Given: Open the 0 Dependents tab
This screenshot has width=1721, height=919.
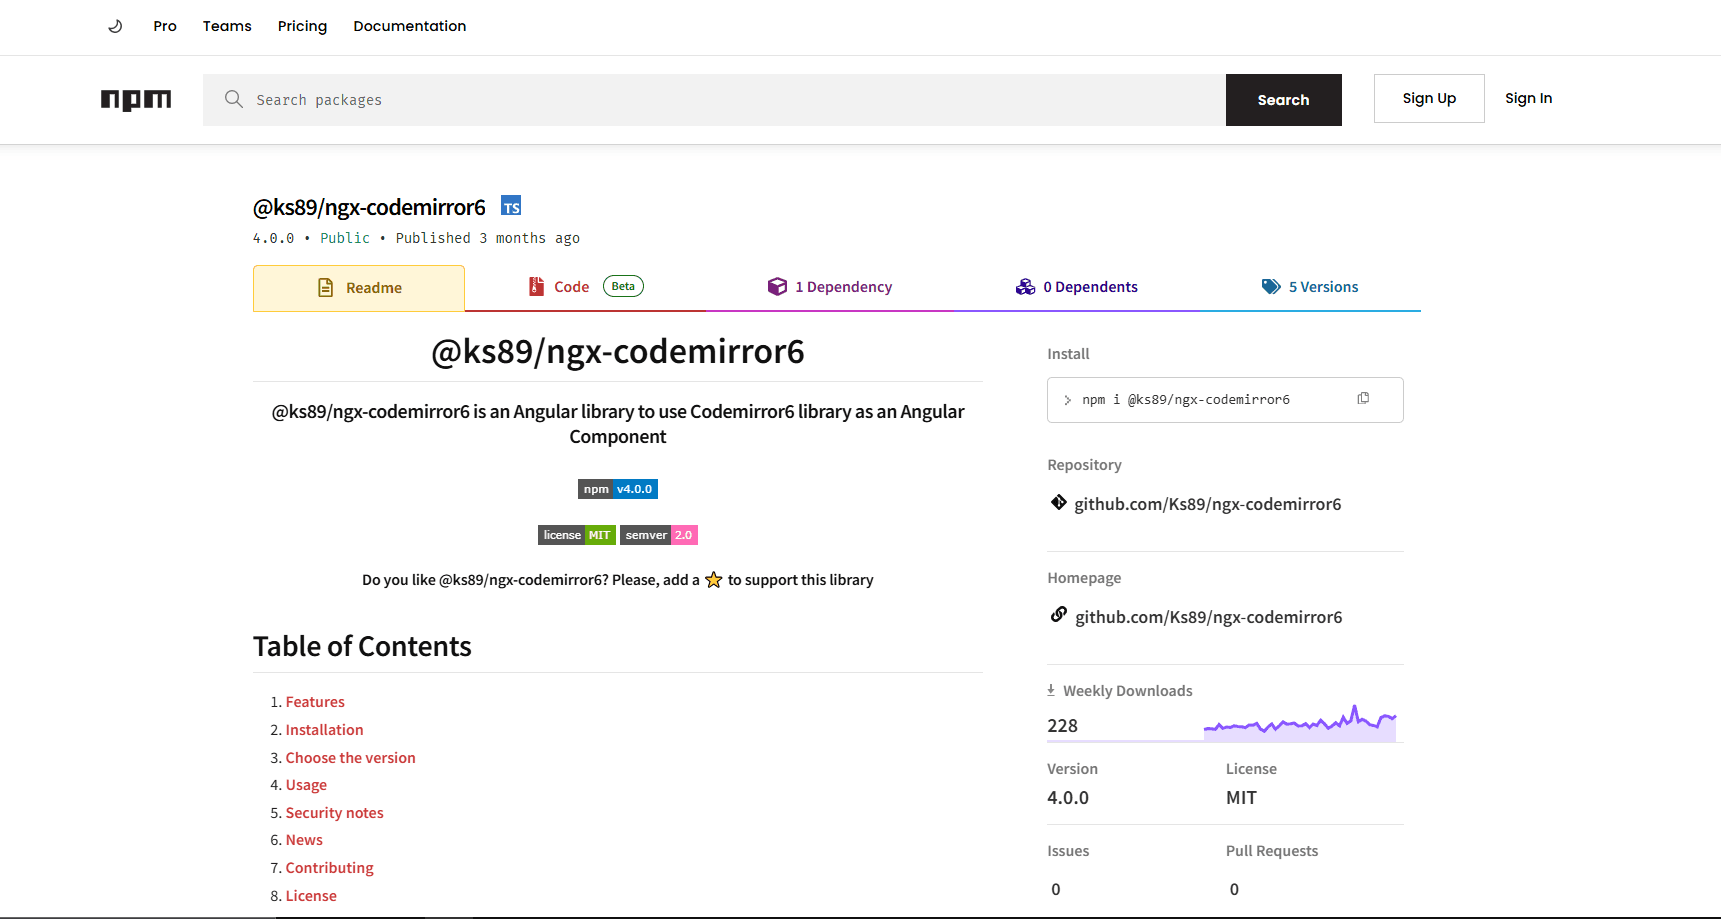Looking at the screenshot, I should 1076,287.
